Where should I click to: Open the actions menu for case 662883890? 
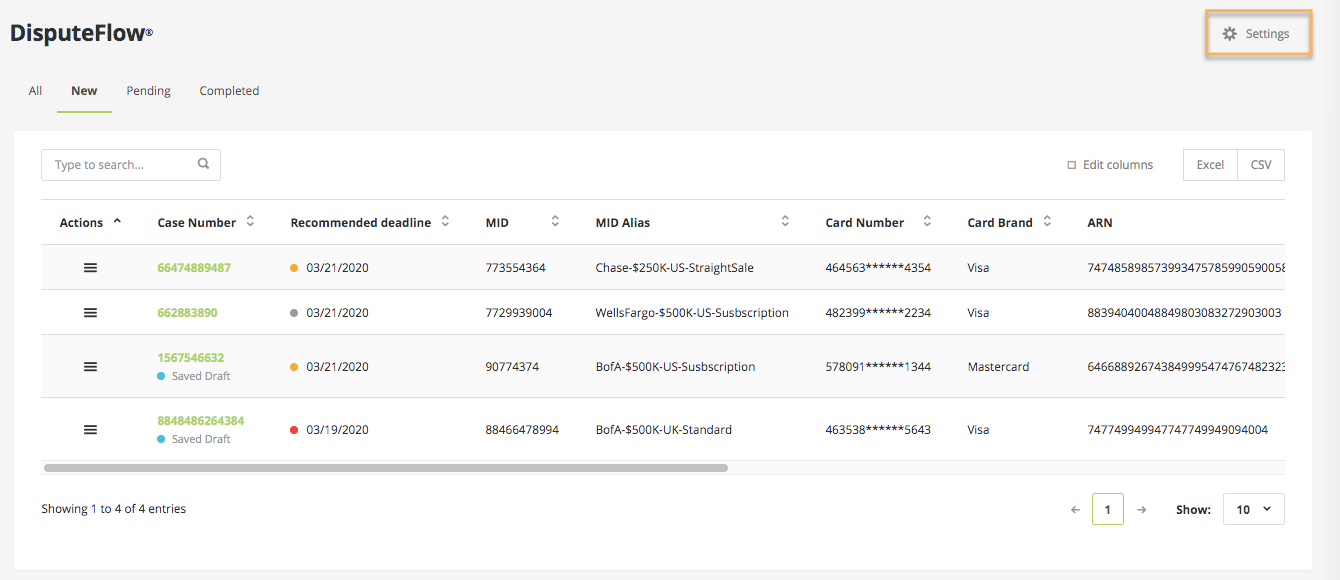pos(90,313)
